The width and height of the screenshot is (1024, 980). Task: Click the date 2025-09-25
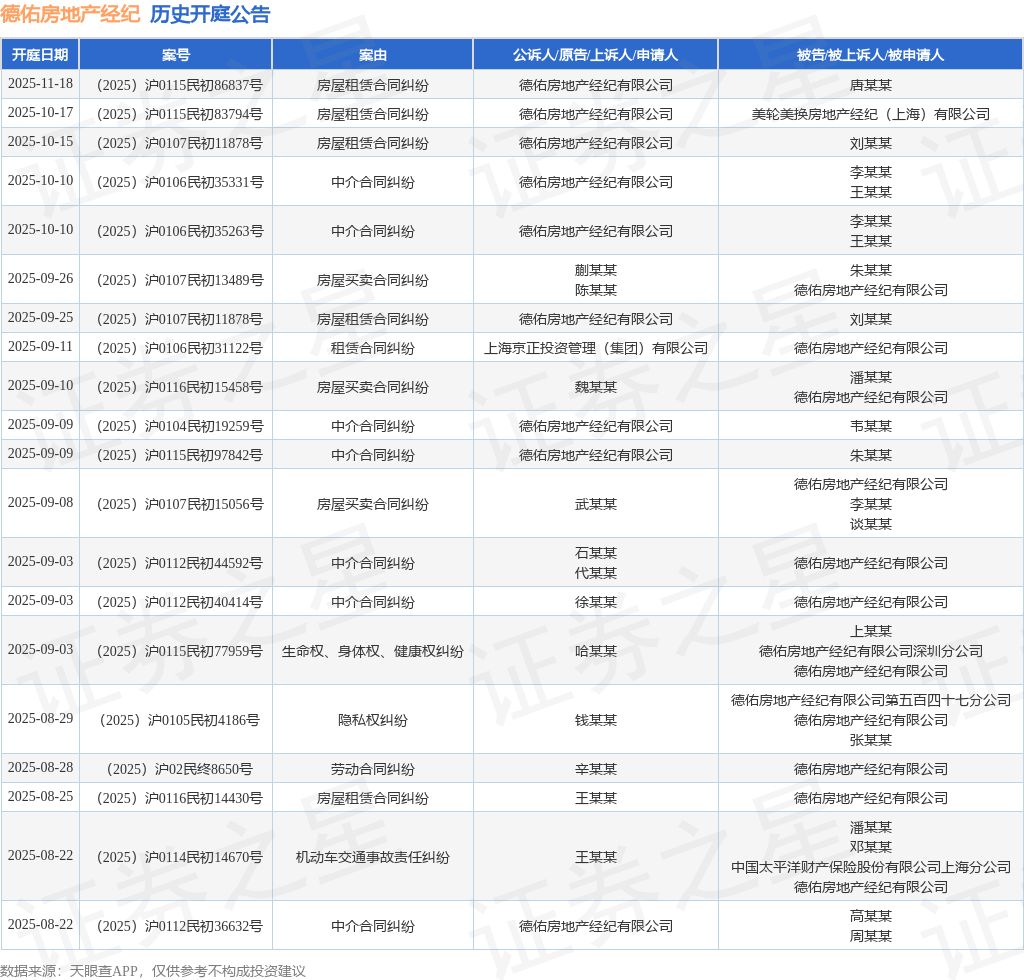click(40, 318)
